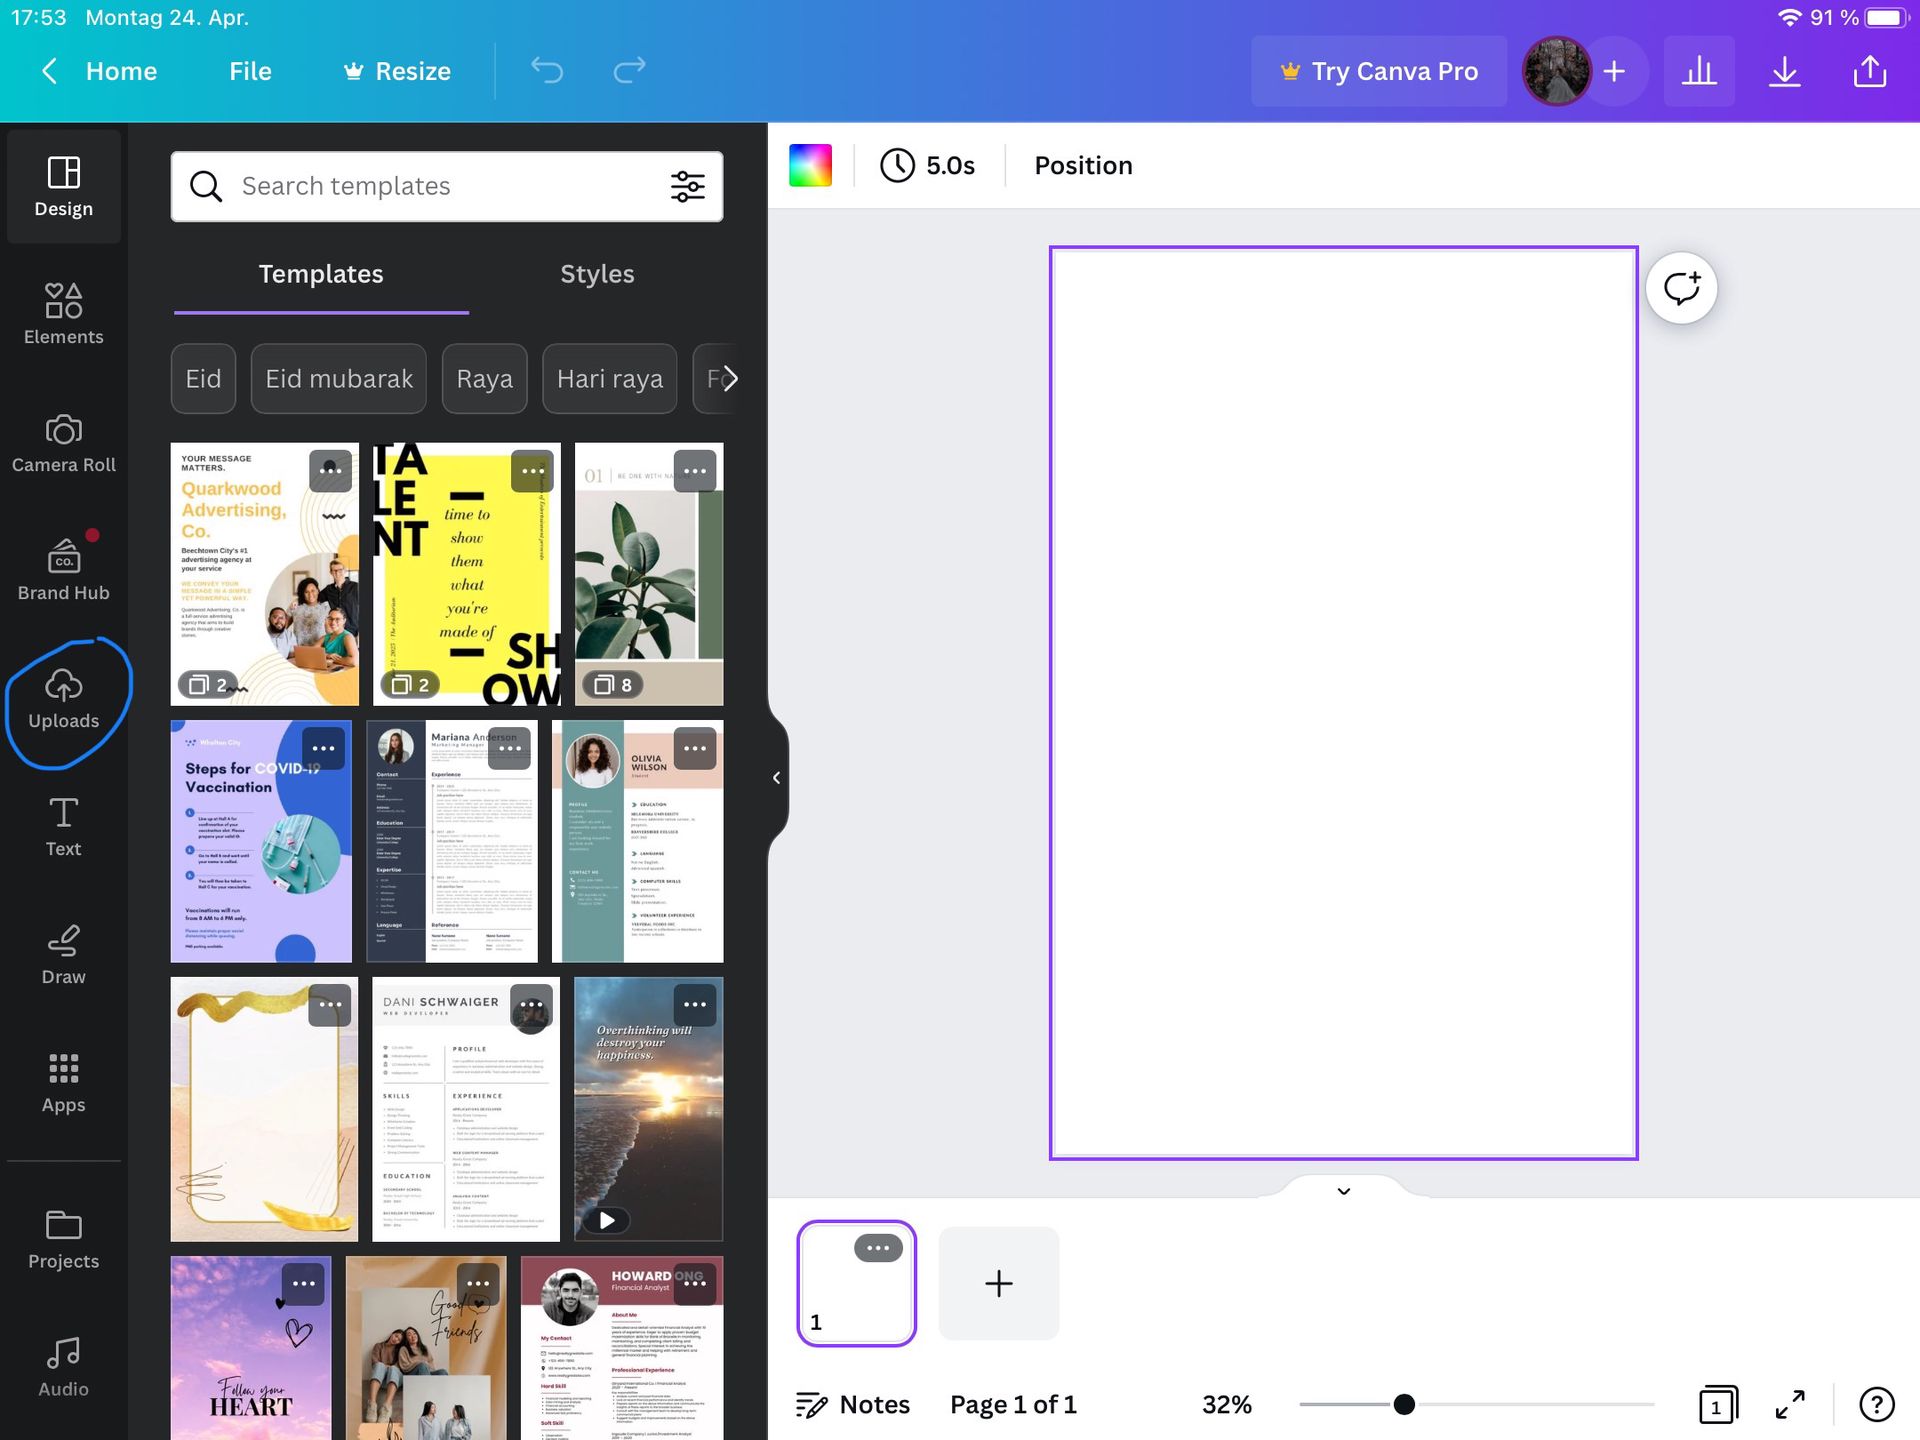The image size is (1920, 1440).
Task: Click the Share export icon
Action: coord(1869,71)
